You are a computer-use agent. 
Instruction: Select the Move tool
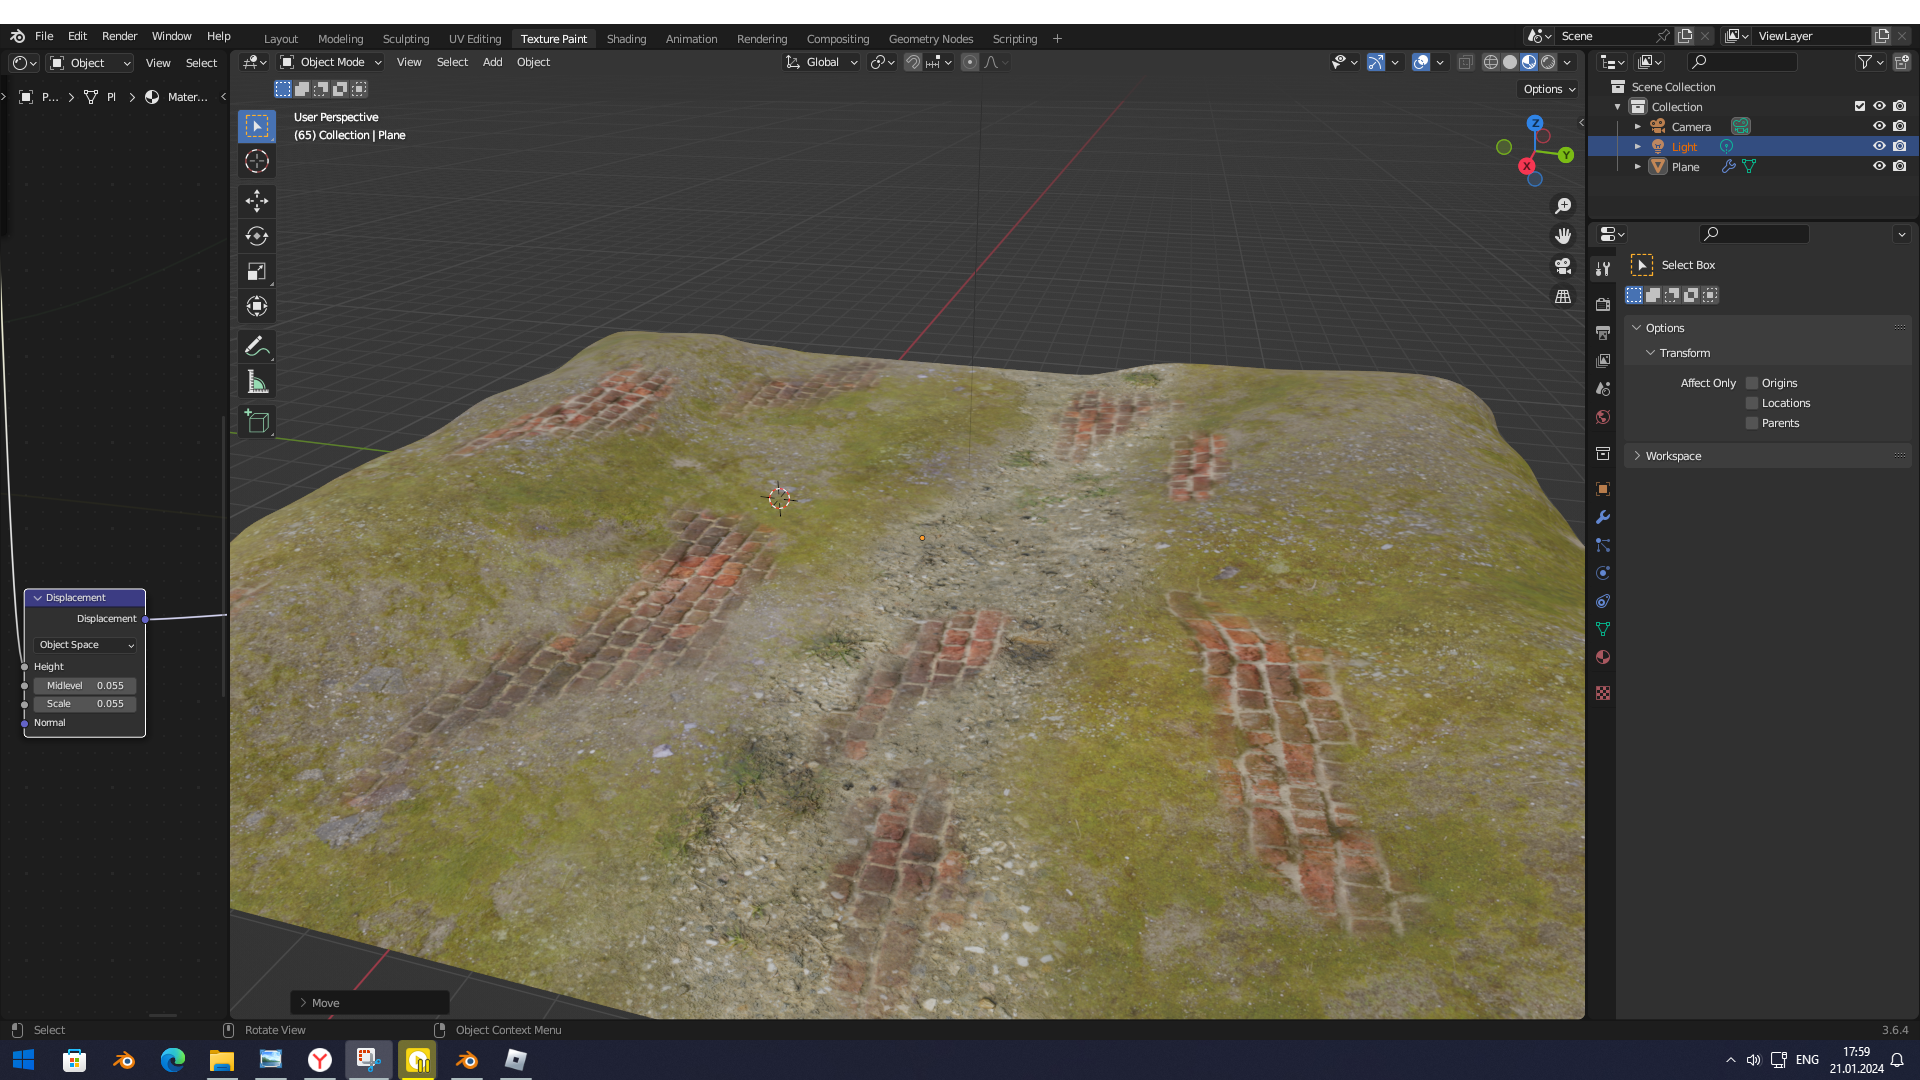click(257, 201)
